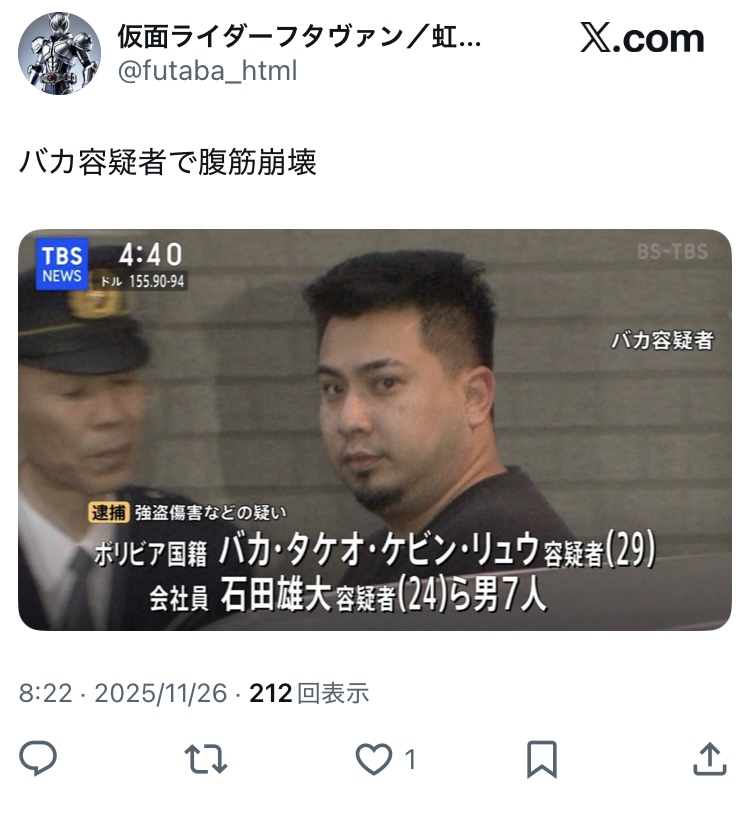
Task: Open the reply speech bubble icon
Action: pos(38,758)
